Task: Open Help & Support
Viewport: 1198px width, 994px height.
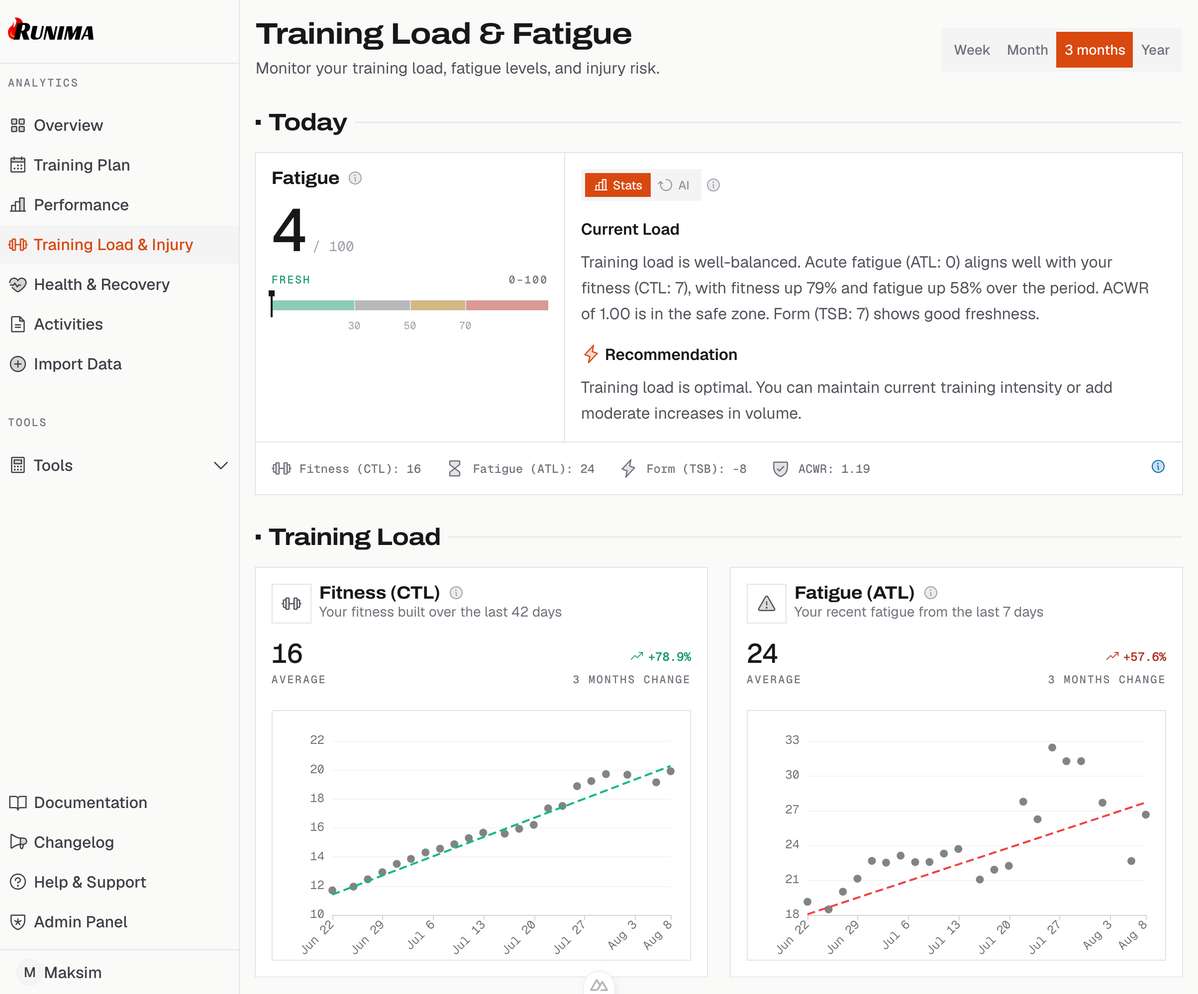Action: 119,882
